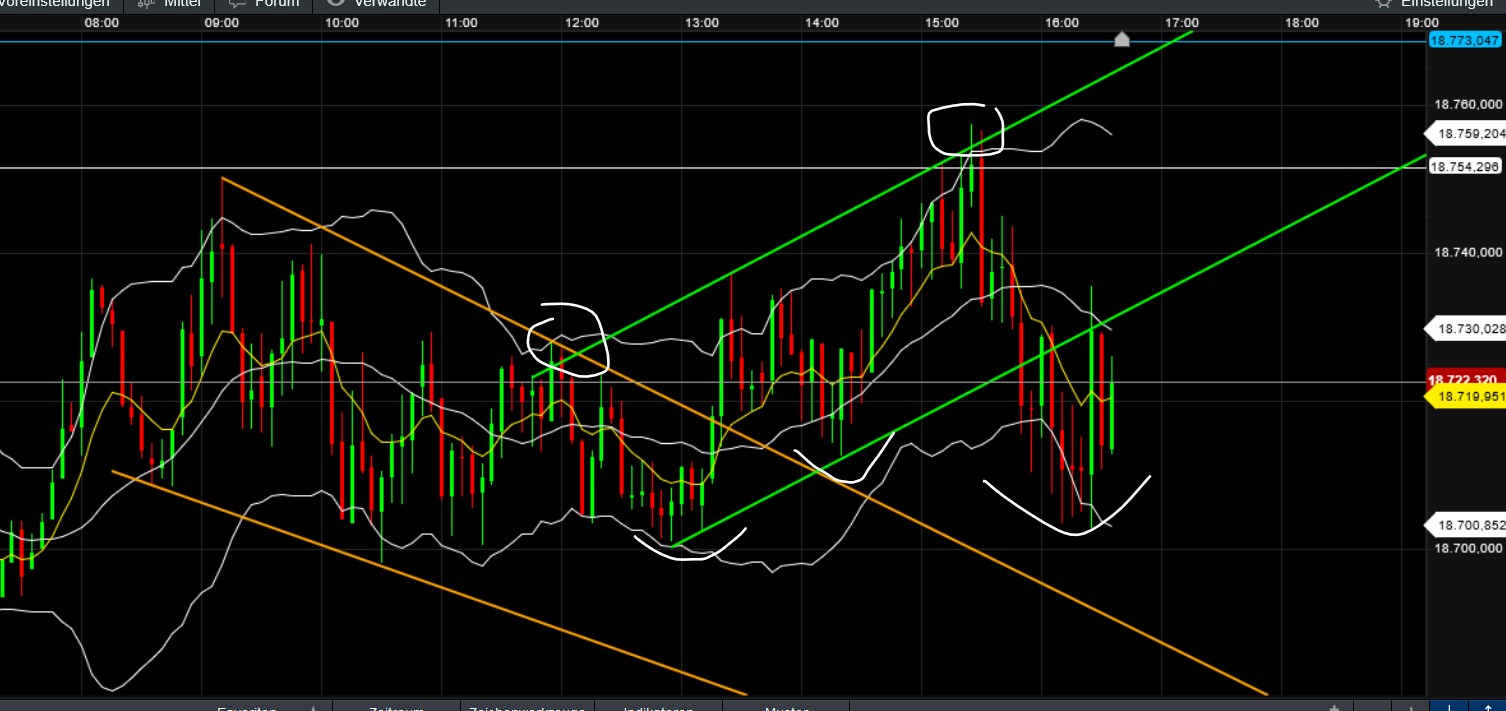Click the 14:00 time axis label

pos(822,21)
